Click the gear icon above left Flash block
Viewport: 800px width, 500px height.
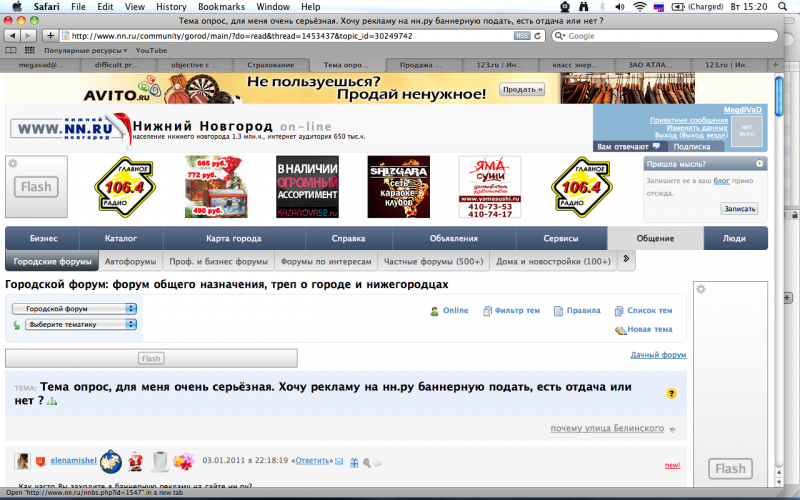point(13,163)
